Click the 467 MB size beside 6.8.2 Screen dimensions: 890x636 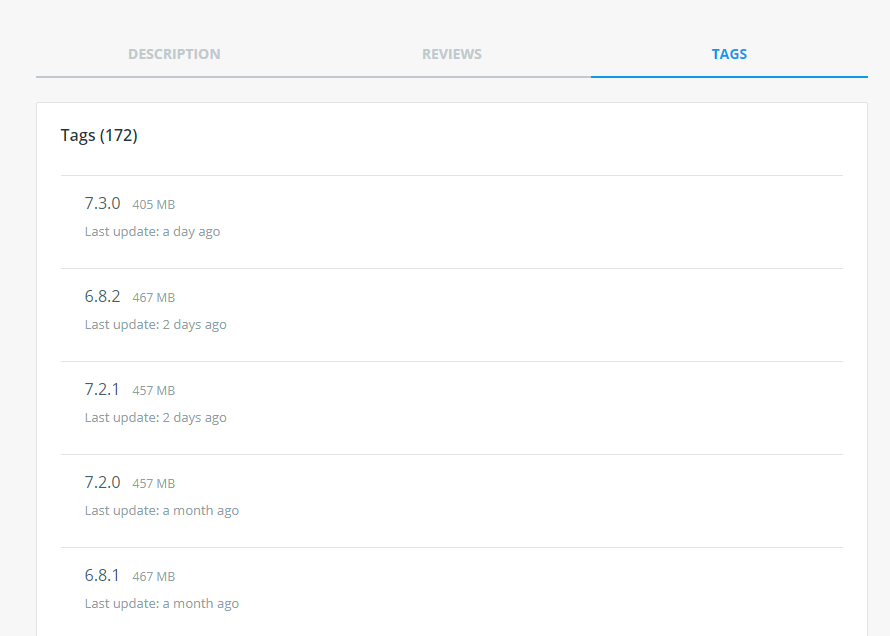(153, 298)
